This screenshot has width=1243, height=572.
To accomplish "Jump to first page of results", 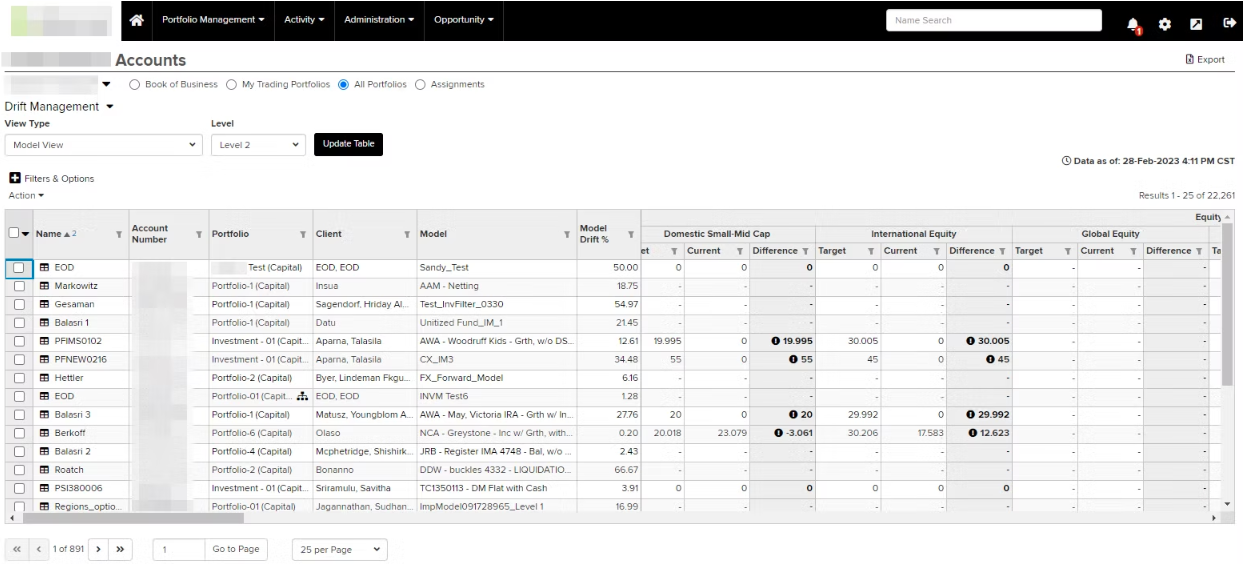I will tap(17, 550).
